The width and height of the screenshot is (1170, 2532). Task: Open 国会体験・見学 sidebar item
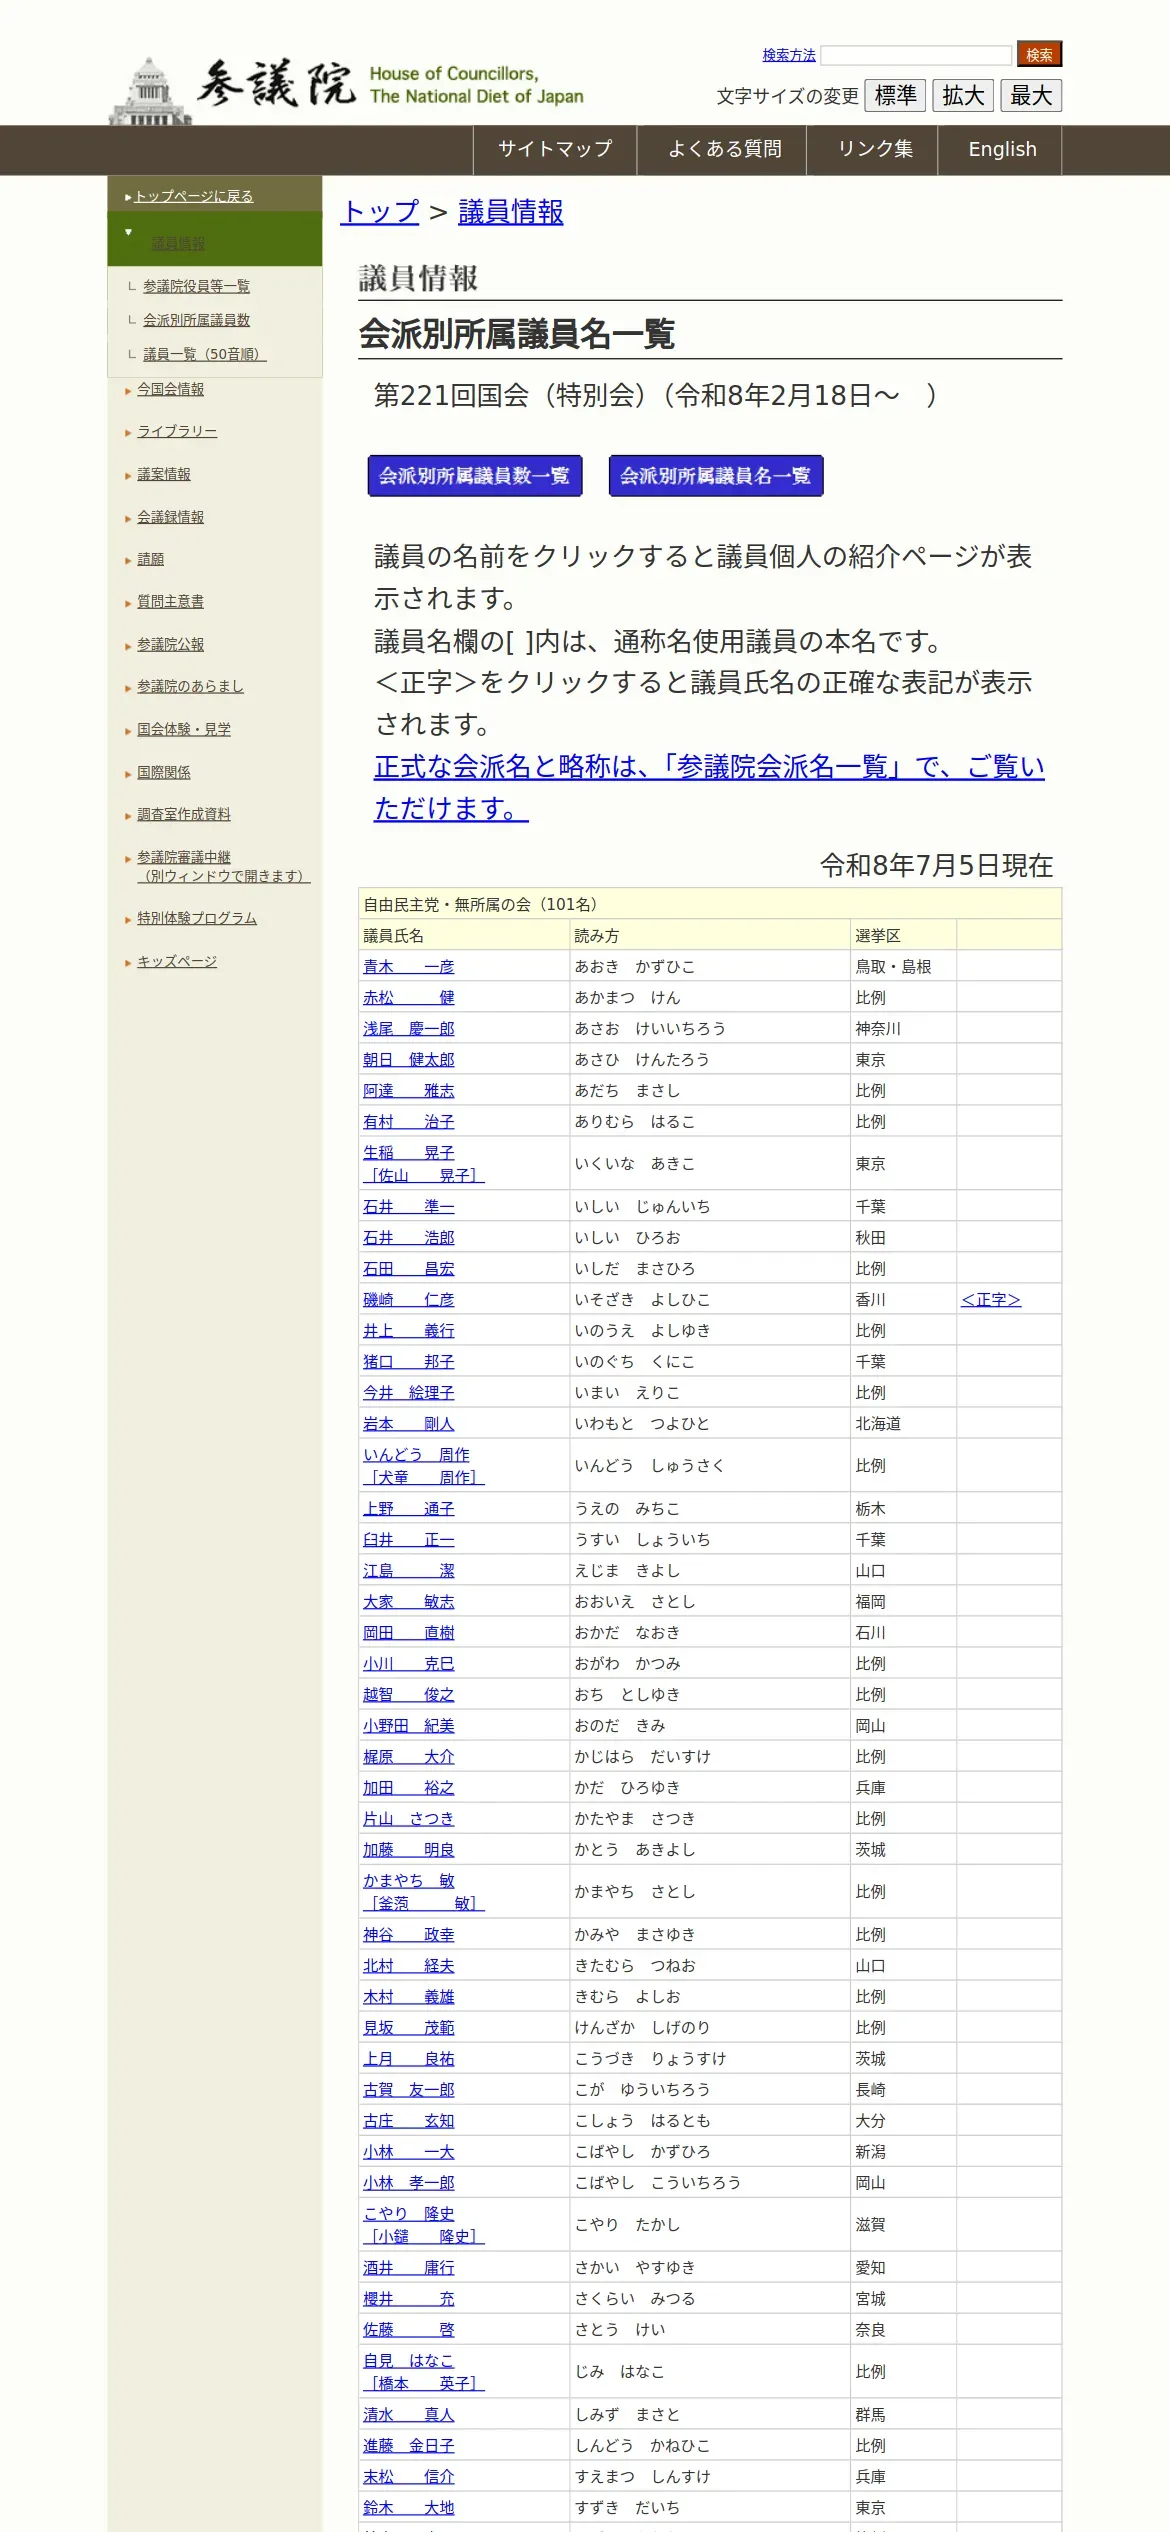(184, 729)
